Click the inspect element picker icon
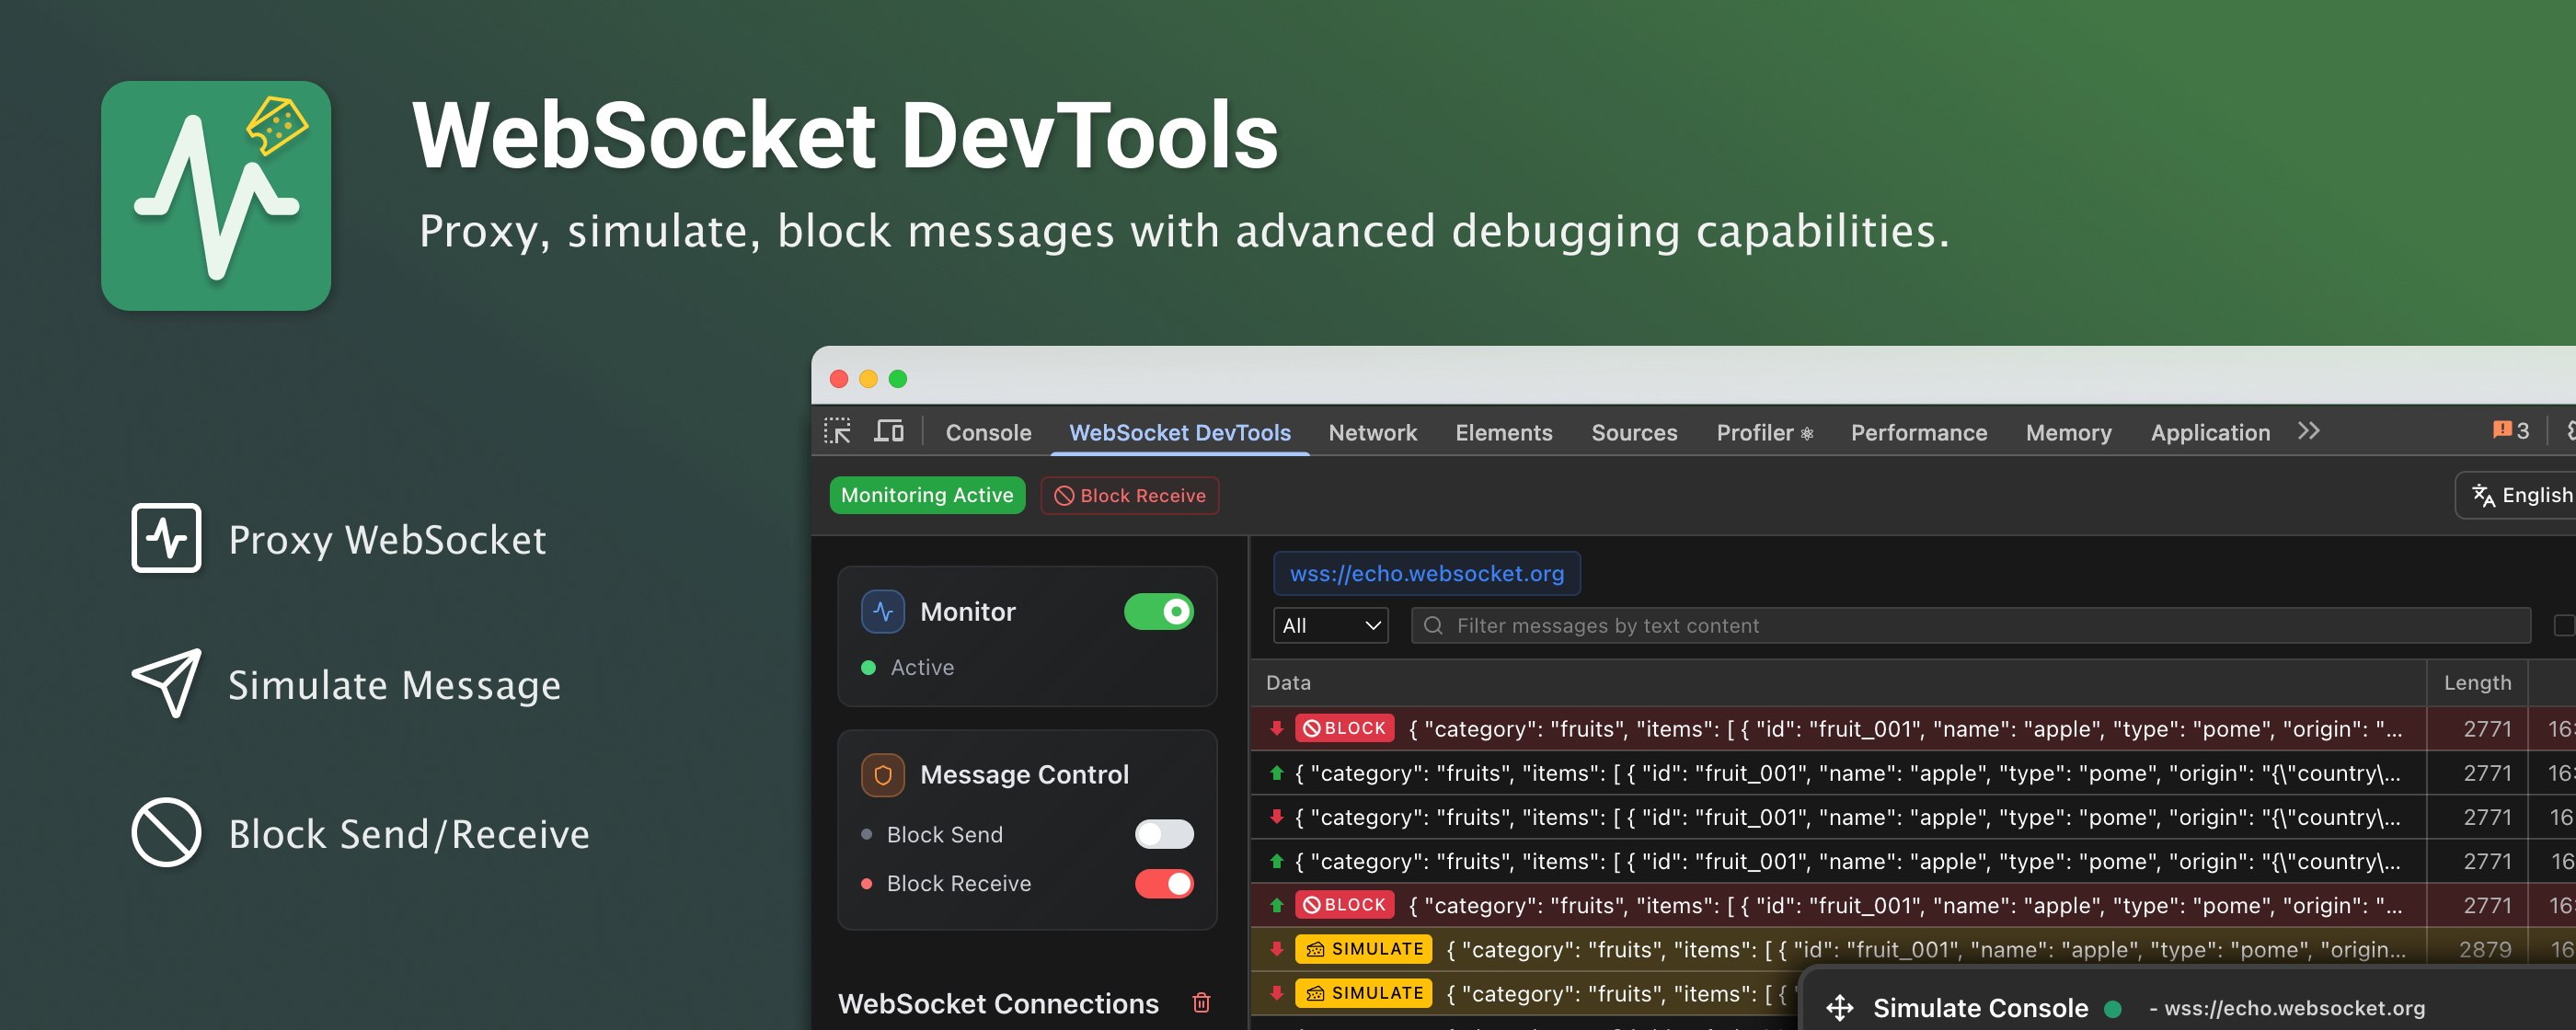The height and width of the screenshot is (1030, 2576). [x=837, y=431]
